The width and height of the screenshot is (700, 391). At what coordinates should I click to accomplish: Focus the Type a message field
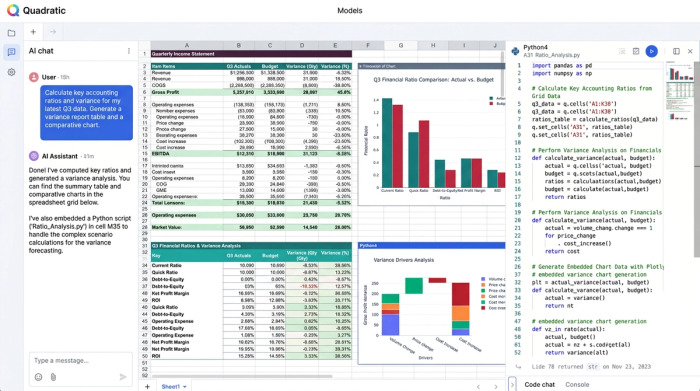81,360
